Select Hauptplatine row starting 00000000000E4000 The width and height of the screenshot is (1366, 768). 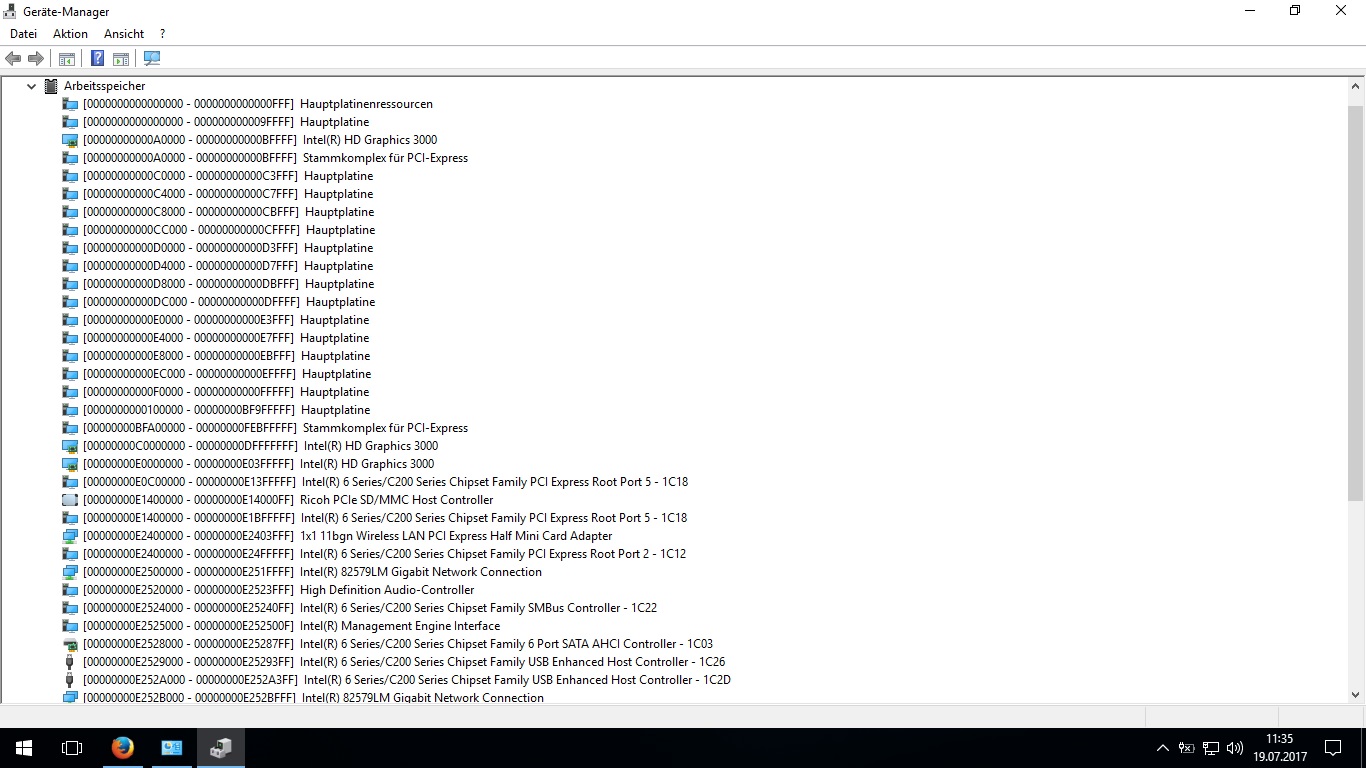[x=226, y=338]
